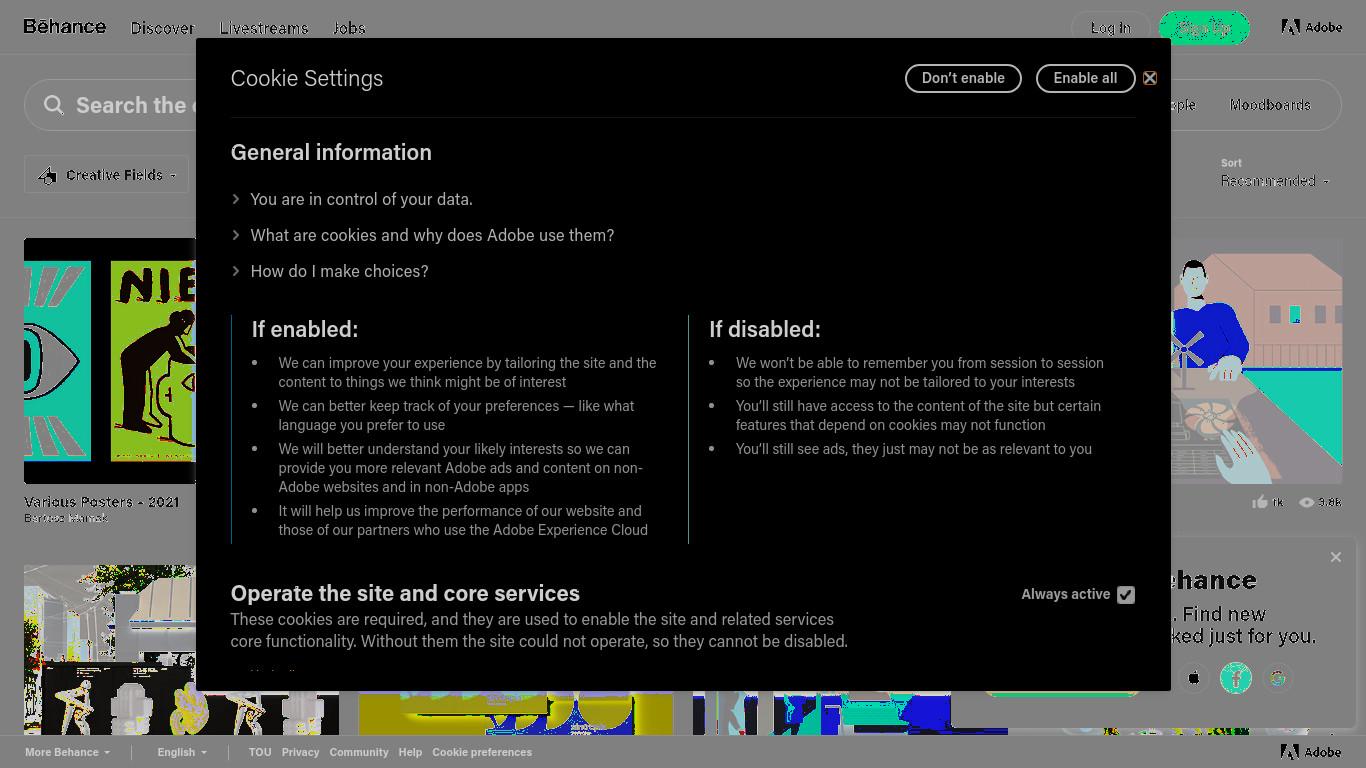Viewport: 1366px width, 768px height.
Task: Click the 'General information' heading
Action: click(331, 152)
